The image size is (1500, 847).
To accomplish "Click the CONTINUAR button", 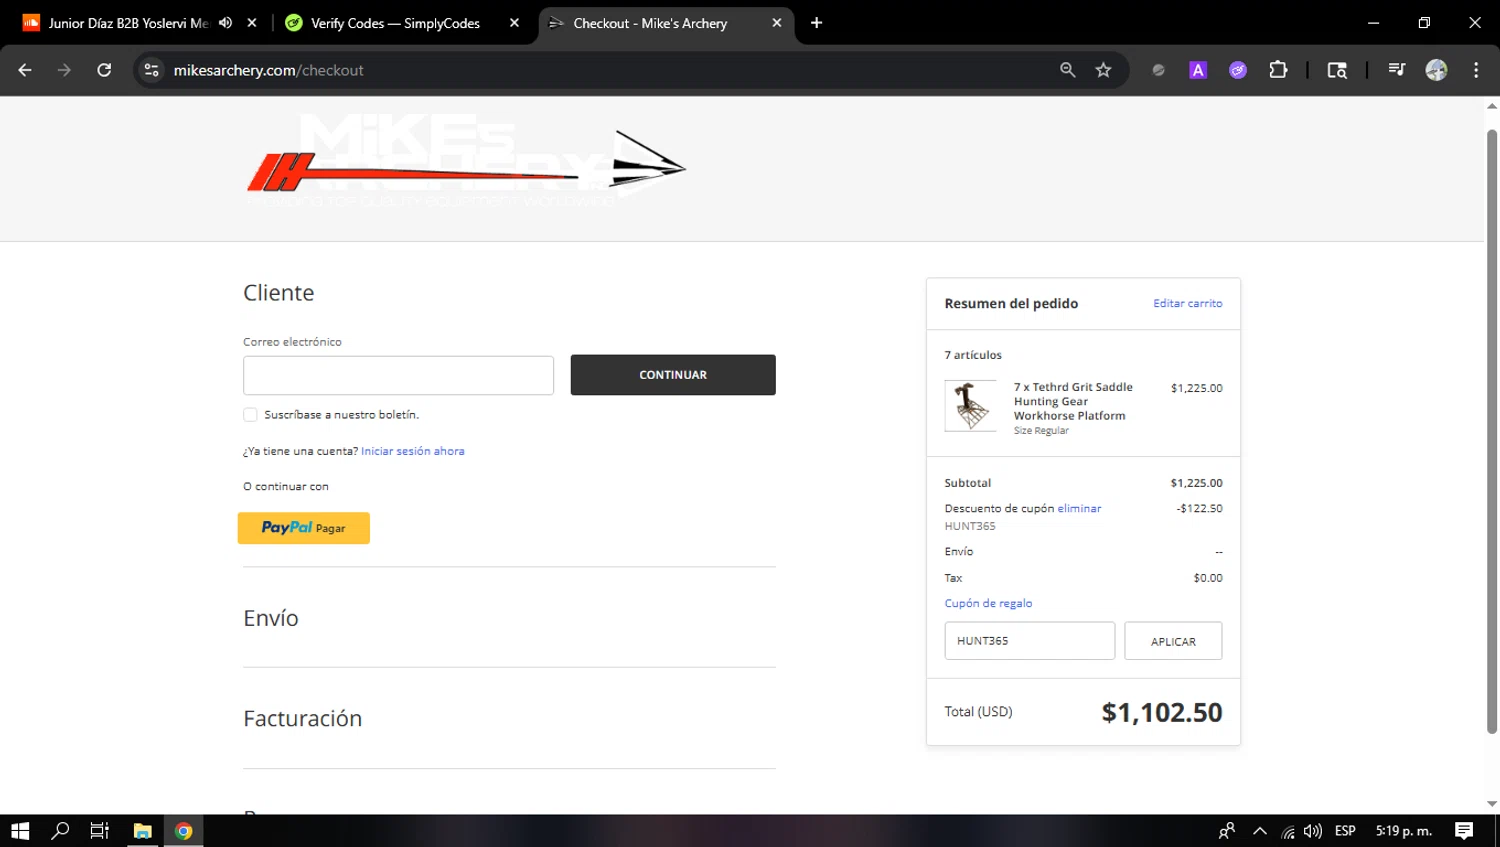I will pyautogui.click(x=673, y=375).
